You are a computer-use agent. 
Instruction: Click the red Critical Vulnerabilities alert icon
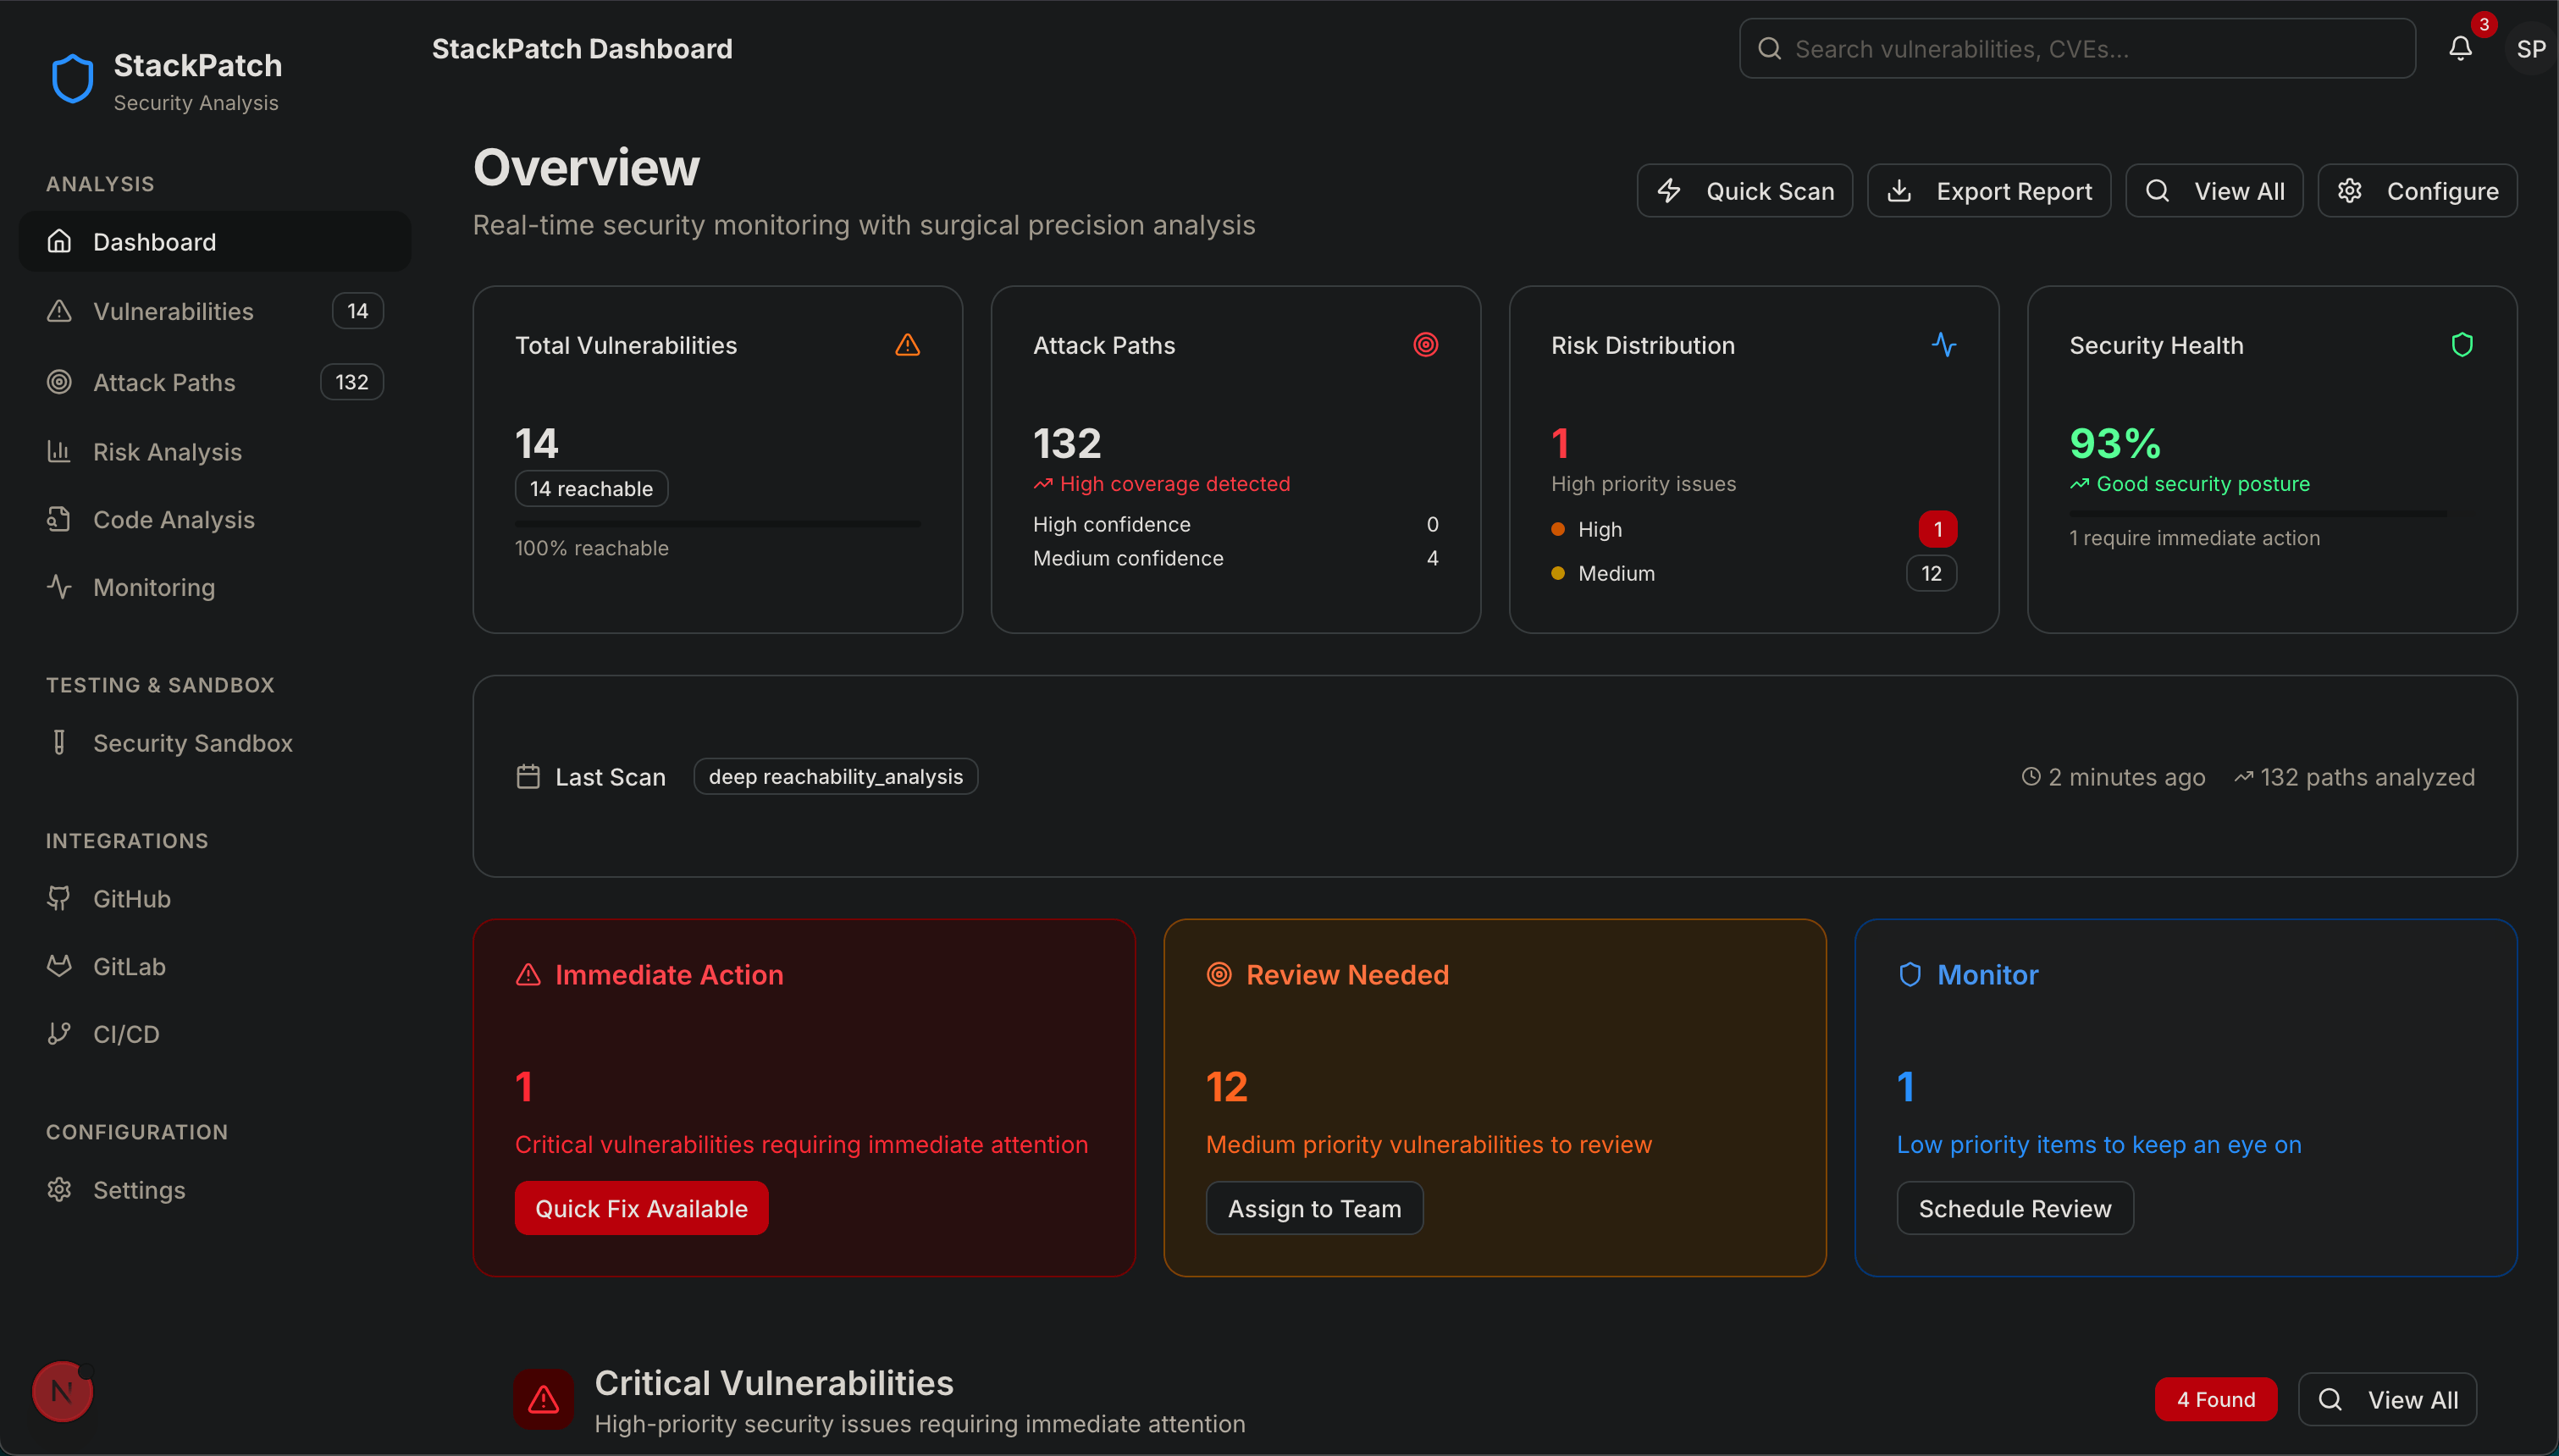pos(544,1398)
